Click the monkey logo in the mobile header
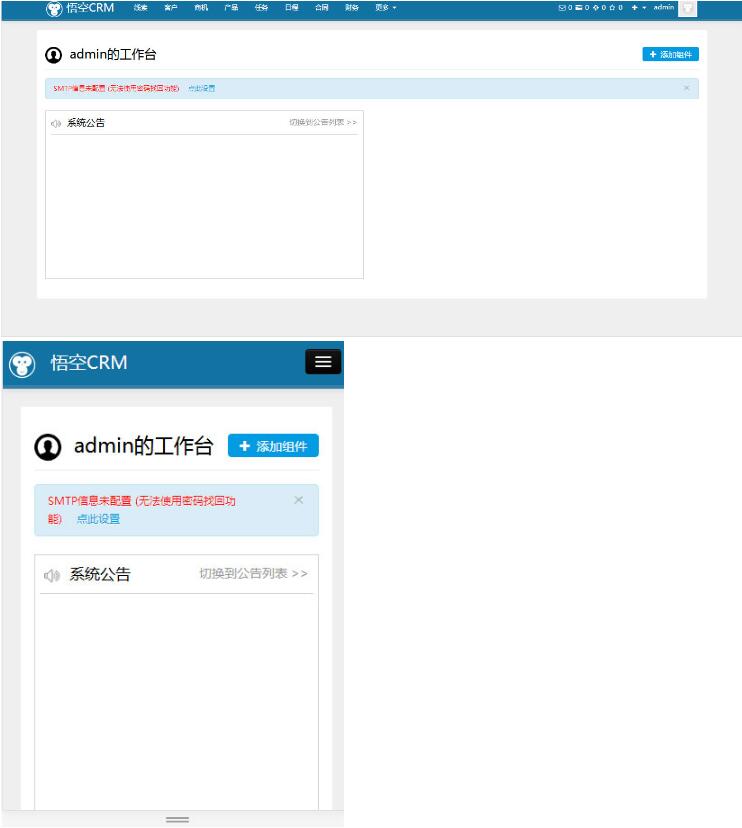Image resolution: width=742 pixels, height=828 pixels. [x=22, y=364]
